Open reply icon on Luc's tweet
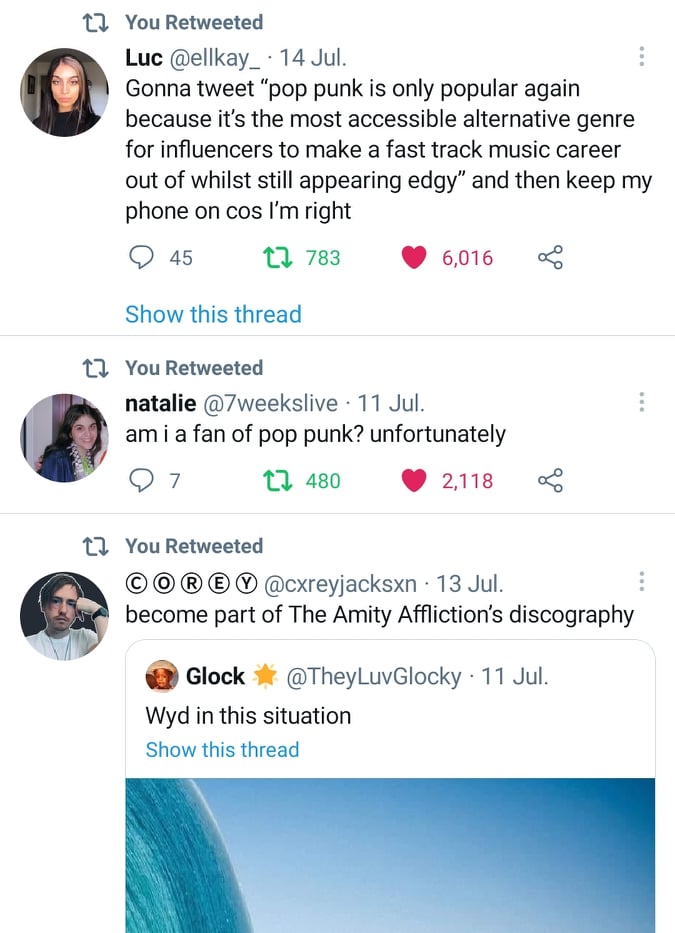Image resolution: width=675 pixels, height=933 pixels. click(141, 258)
